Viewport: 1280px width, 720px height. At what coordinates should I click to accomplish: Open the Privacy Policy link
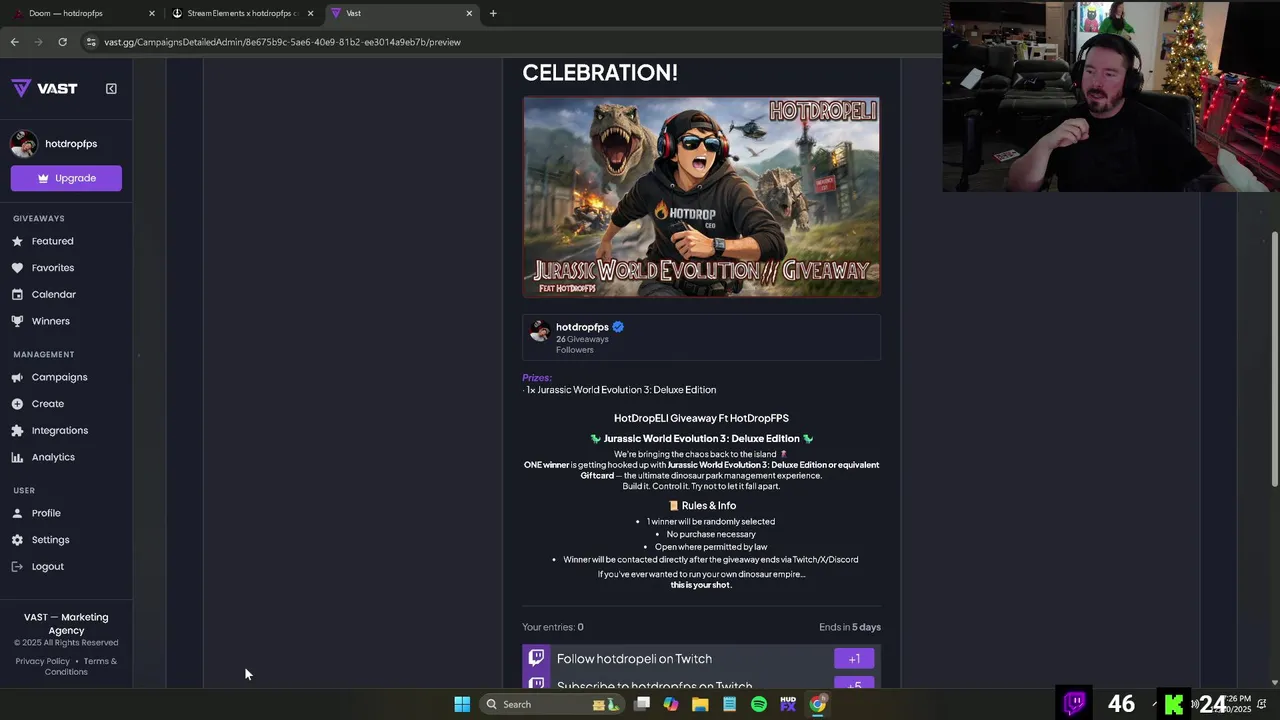pos(43,661)
